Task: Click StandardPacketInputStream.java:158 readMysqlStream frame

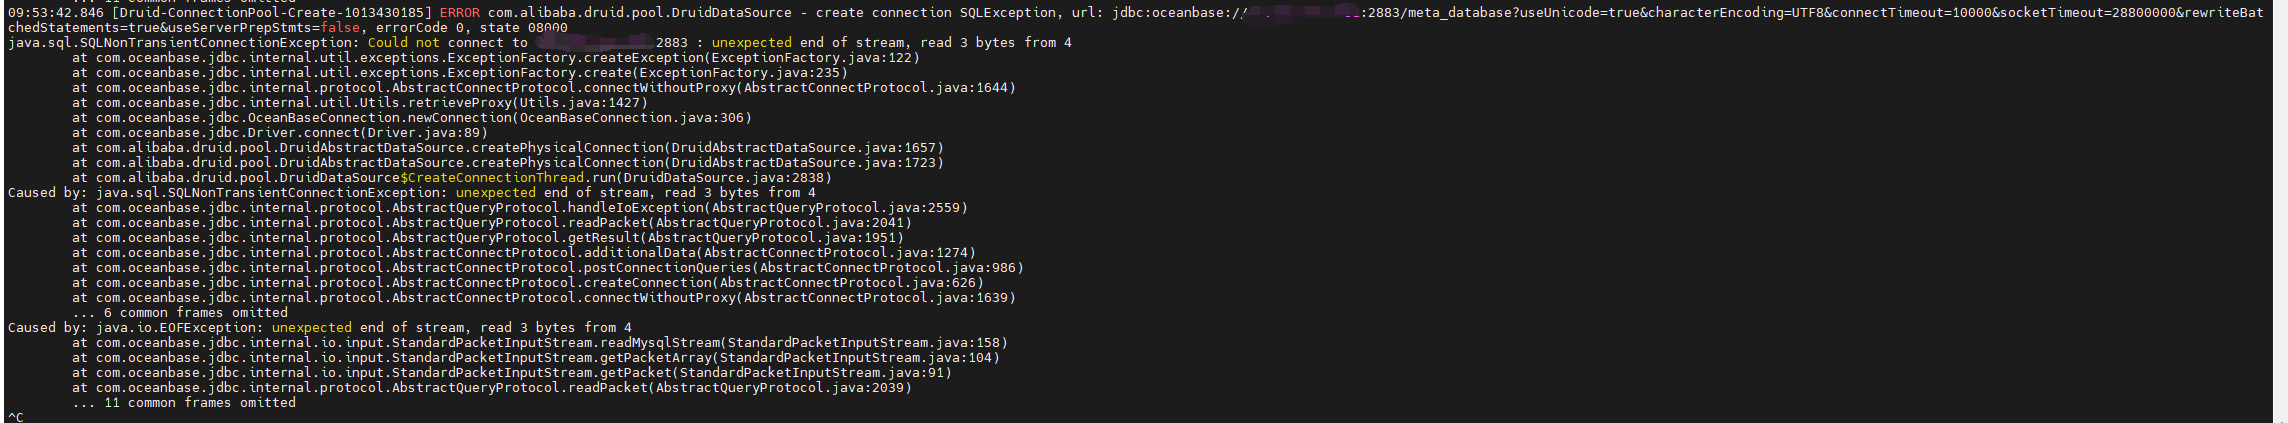Action: tap(540, 343)
